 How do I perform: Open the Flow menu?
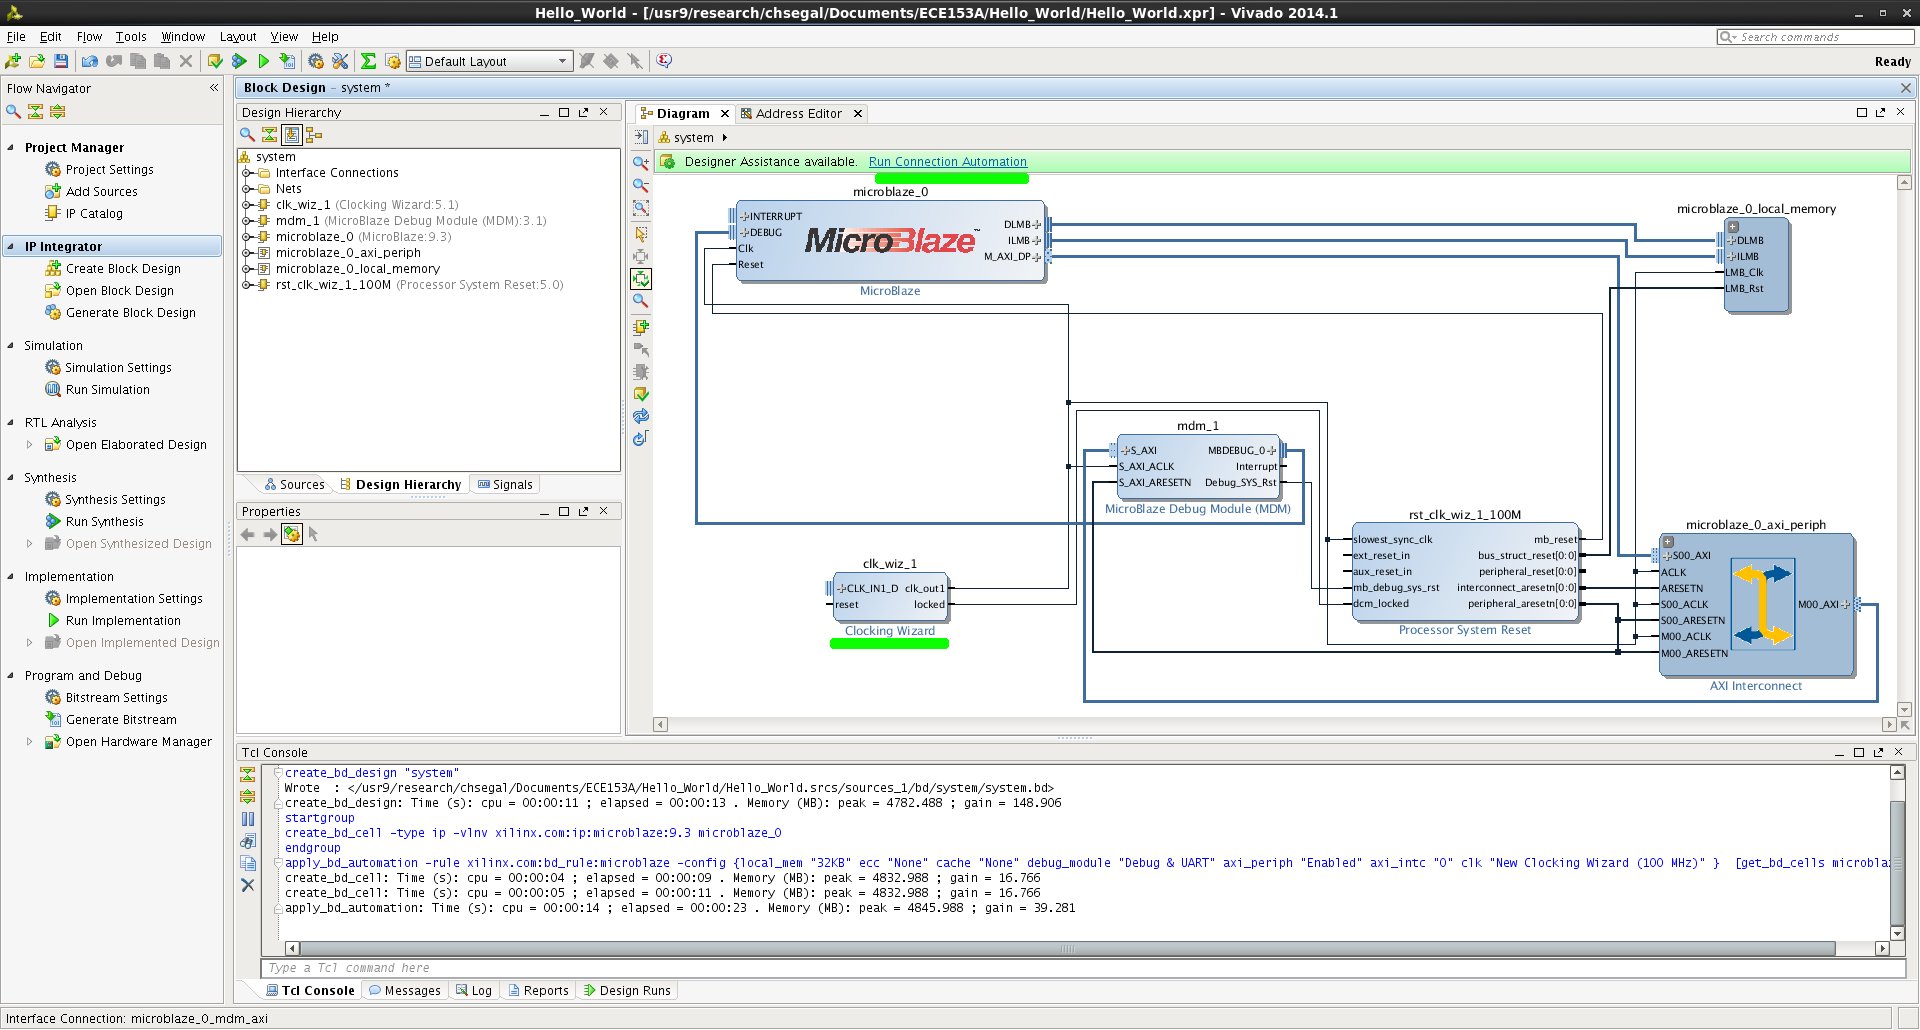tap(89, 36)
